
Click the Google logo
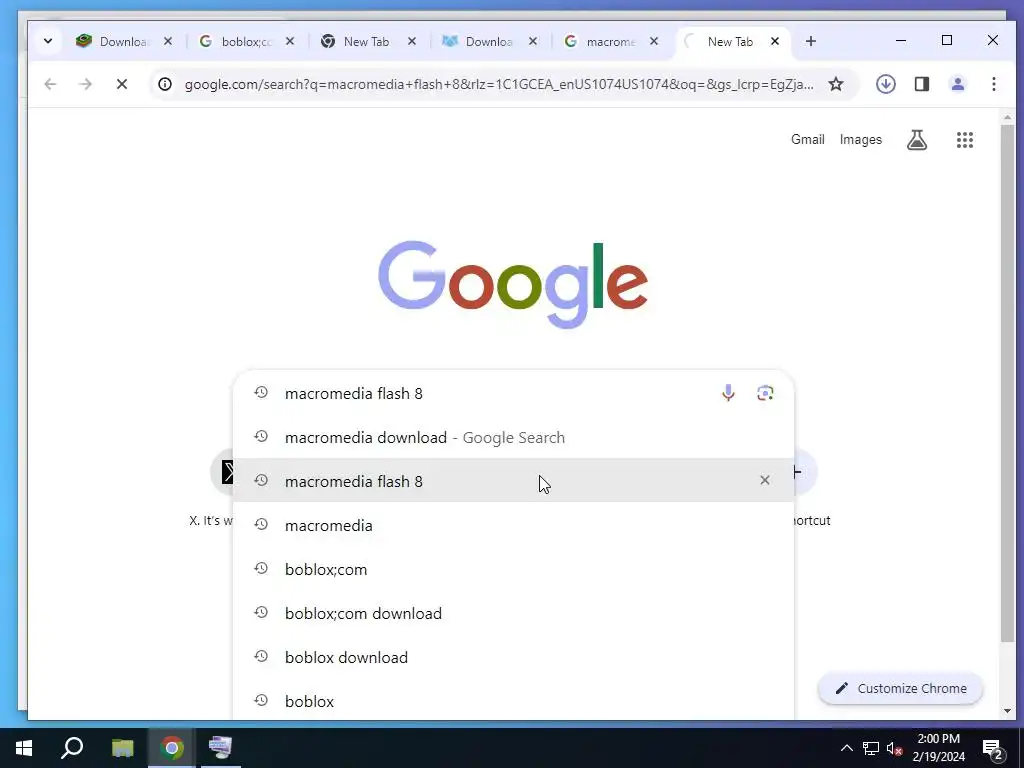(513, 284)
